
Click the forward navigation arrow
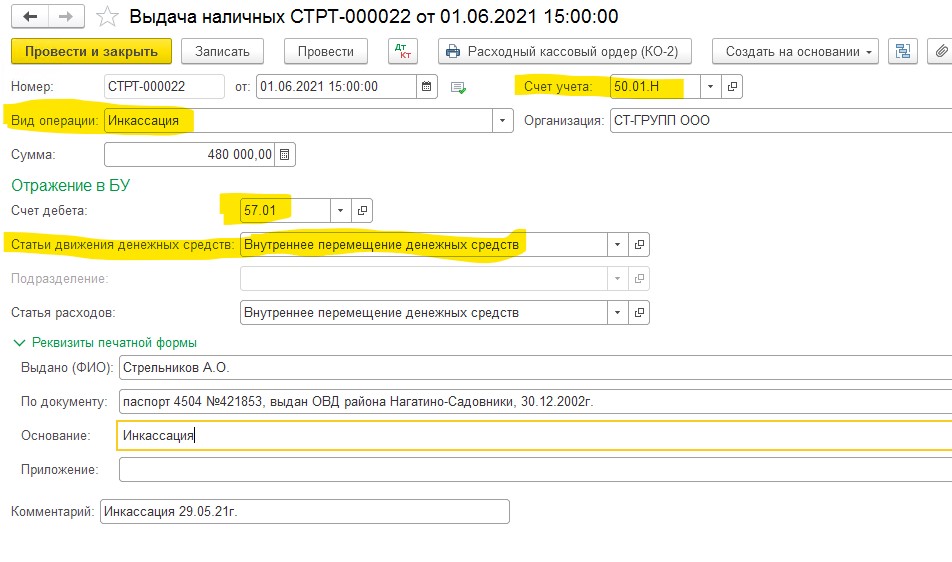[66, 17]
